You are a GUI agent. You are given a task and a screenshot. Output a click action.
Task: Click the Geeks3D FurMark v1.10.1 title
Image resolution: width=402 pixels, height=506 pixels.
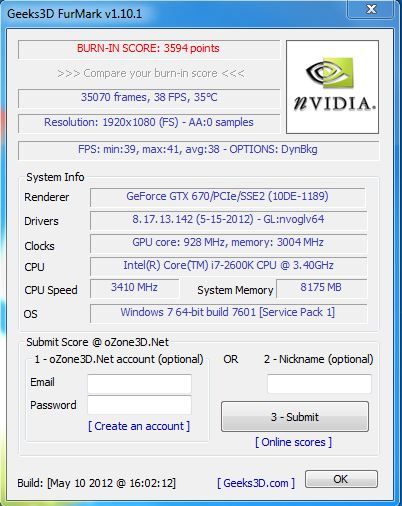(74, 14)
